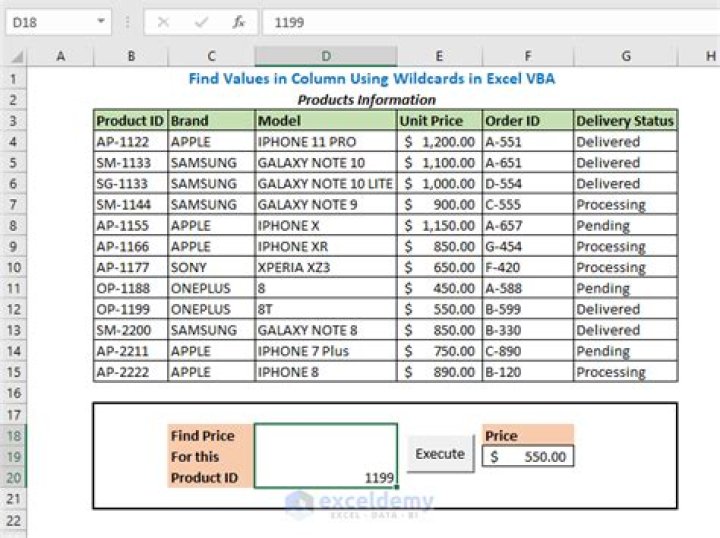Click cell AP-1122
This screenshot has width=720, height=538.
click(130, 142)
